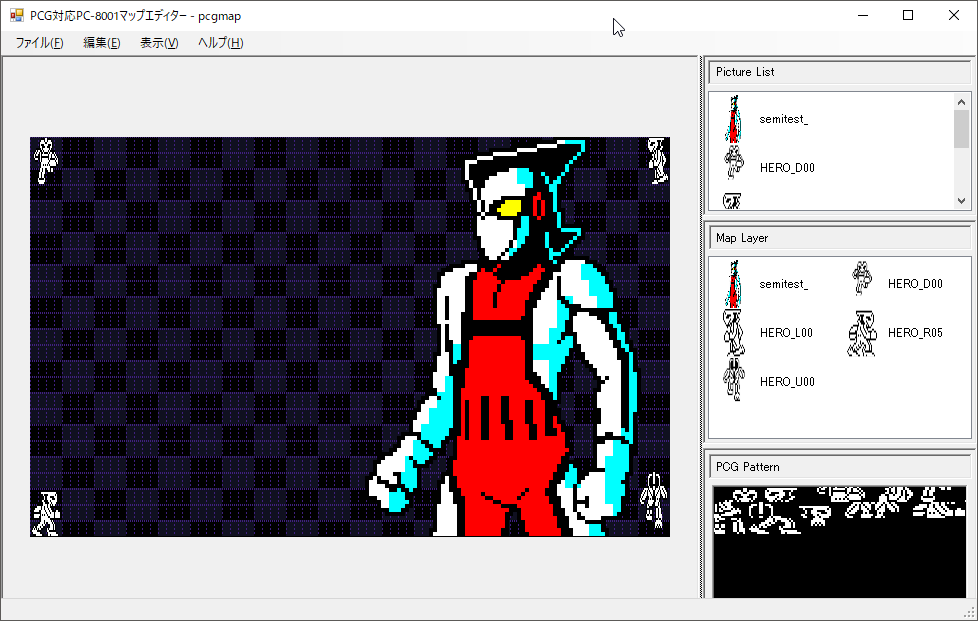Click the HERO_L00 label in Map Layer

tap(786, 333)
